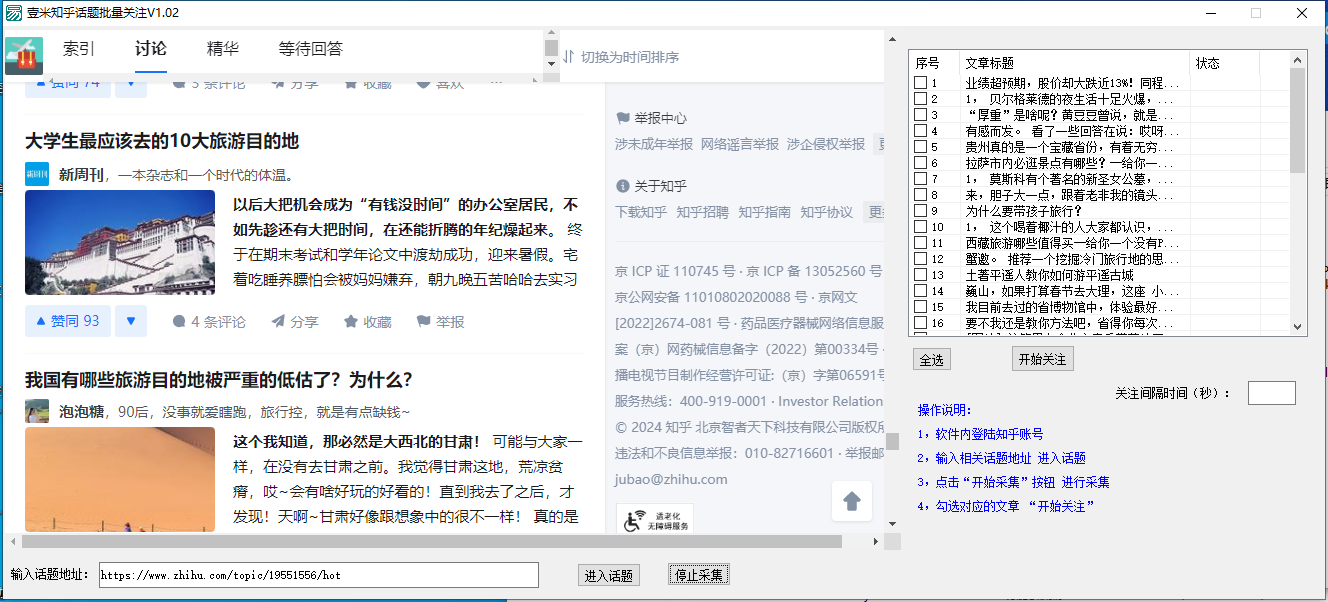Click the topic avatar icon beside 索引 tab
This screenshot has width=1328, height=602.
click(23, 56)
